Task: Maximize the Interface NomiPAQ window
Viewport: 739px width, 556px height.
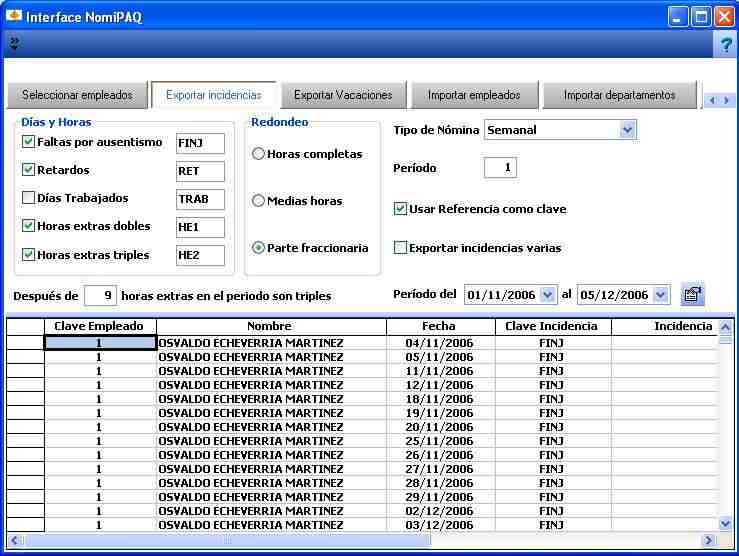Action: coord(701,17)
